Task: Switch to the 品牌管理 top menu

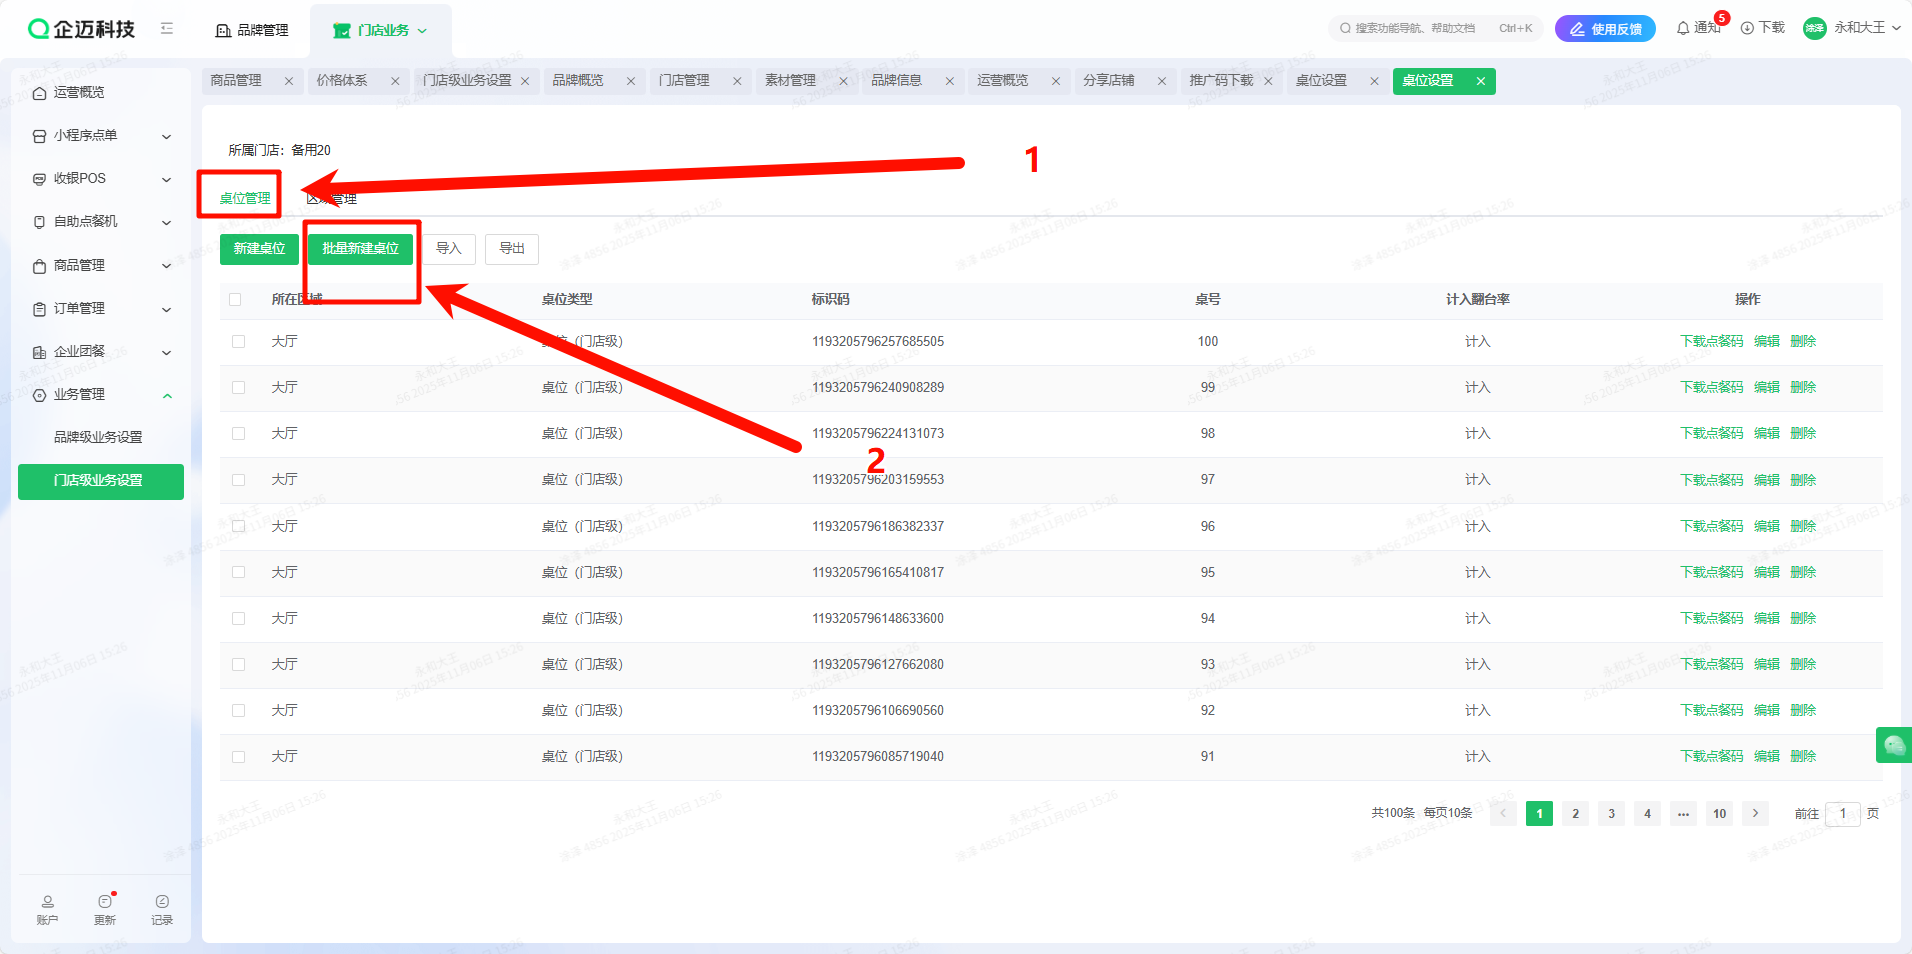Action: click(252, 30)
